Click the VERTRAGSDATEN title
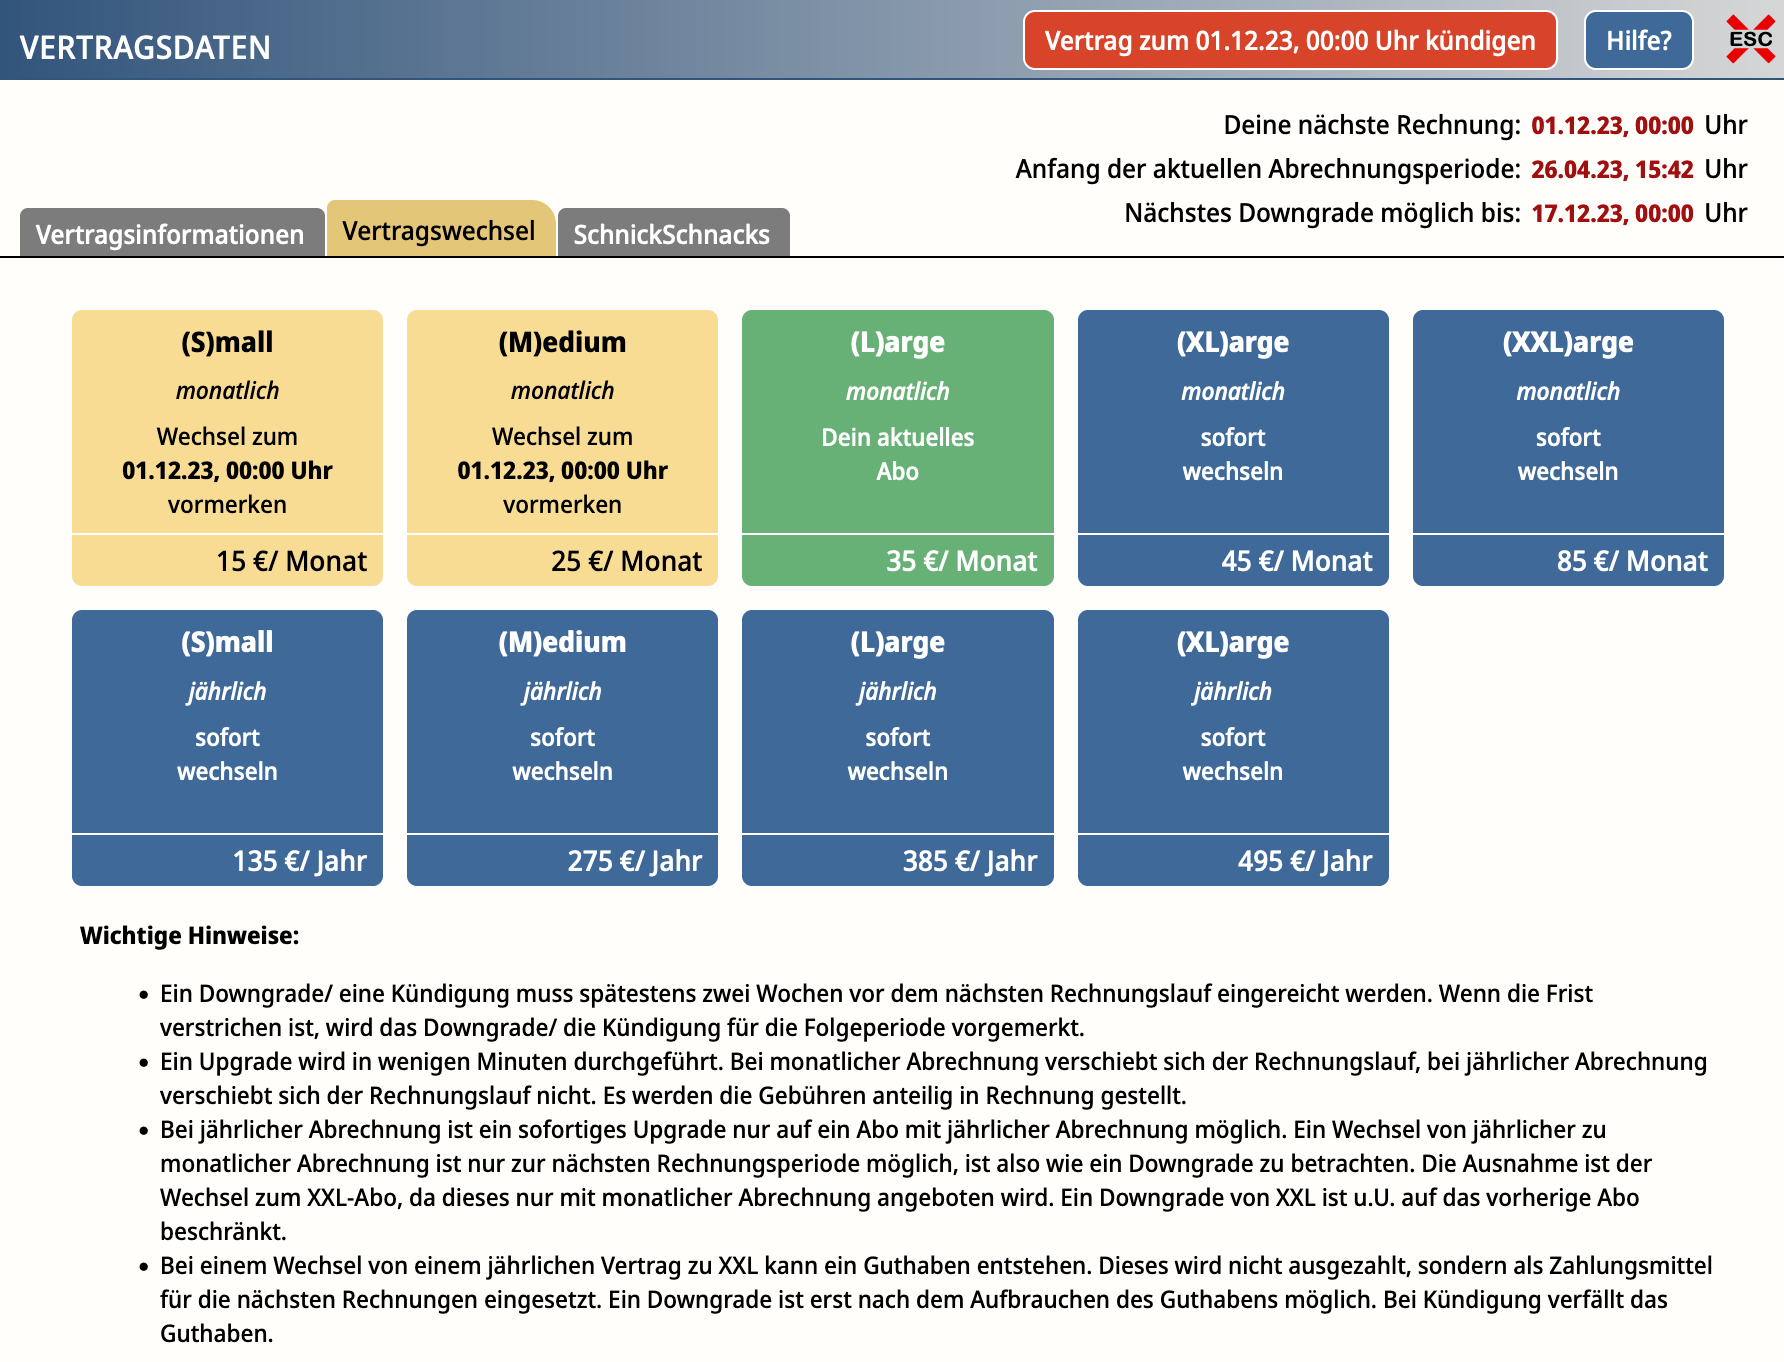Screen dimensions: 1784x1362 click(x=145, y=47)
